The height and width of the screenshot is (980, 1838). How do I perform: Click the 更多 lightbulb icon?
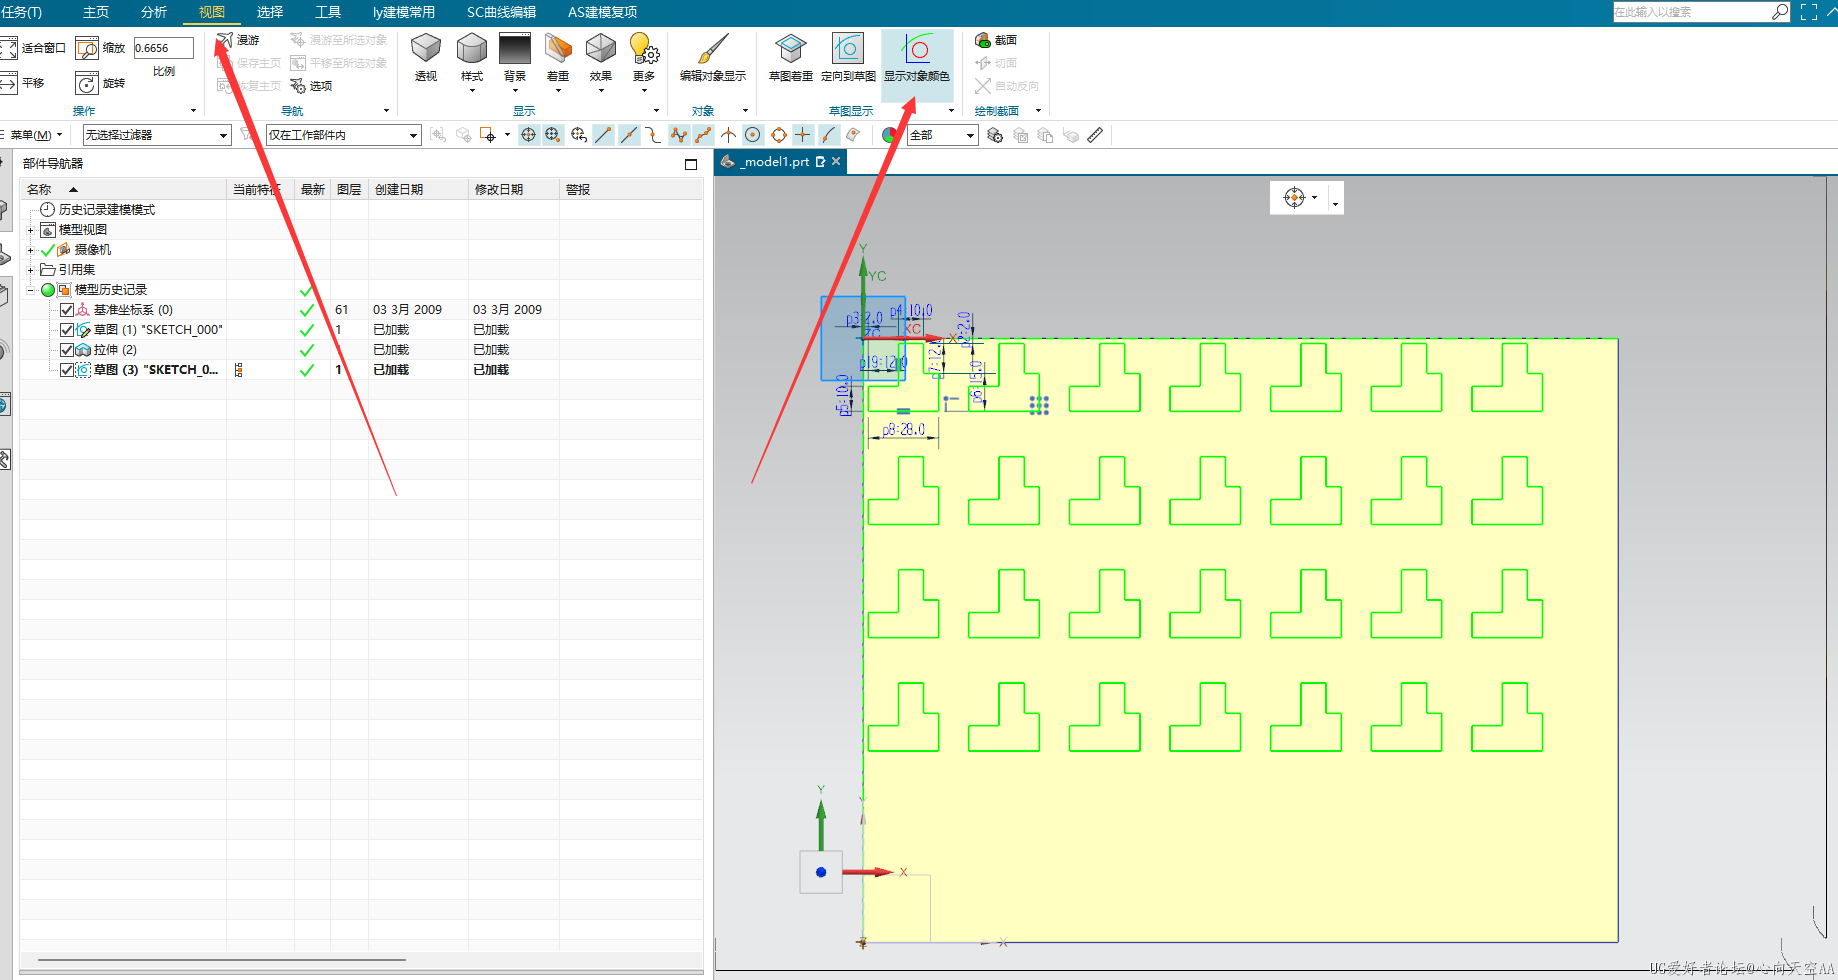(644, 48)
